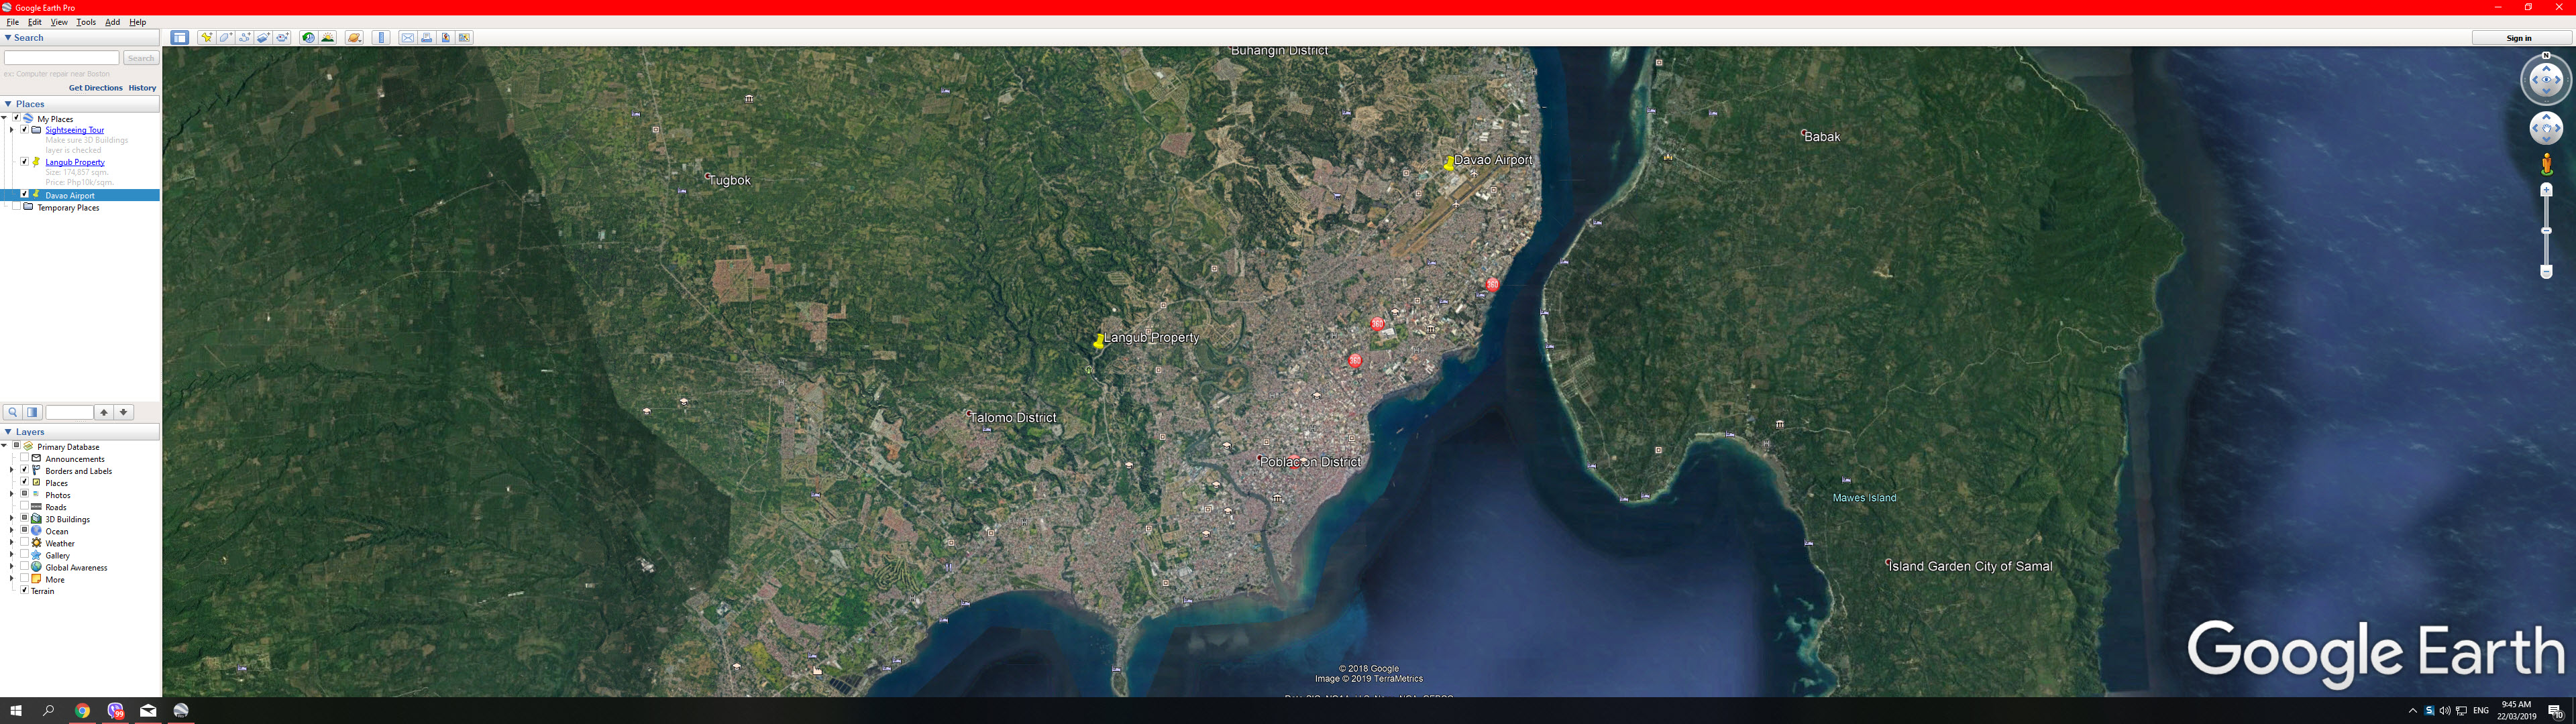Open the File menu
Image resolution: width=2576 pixels, height=724 pixels.
(13, 22)
